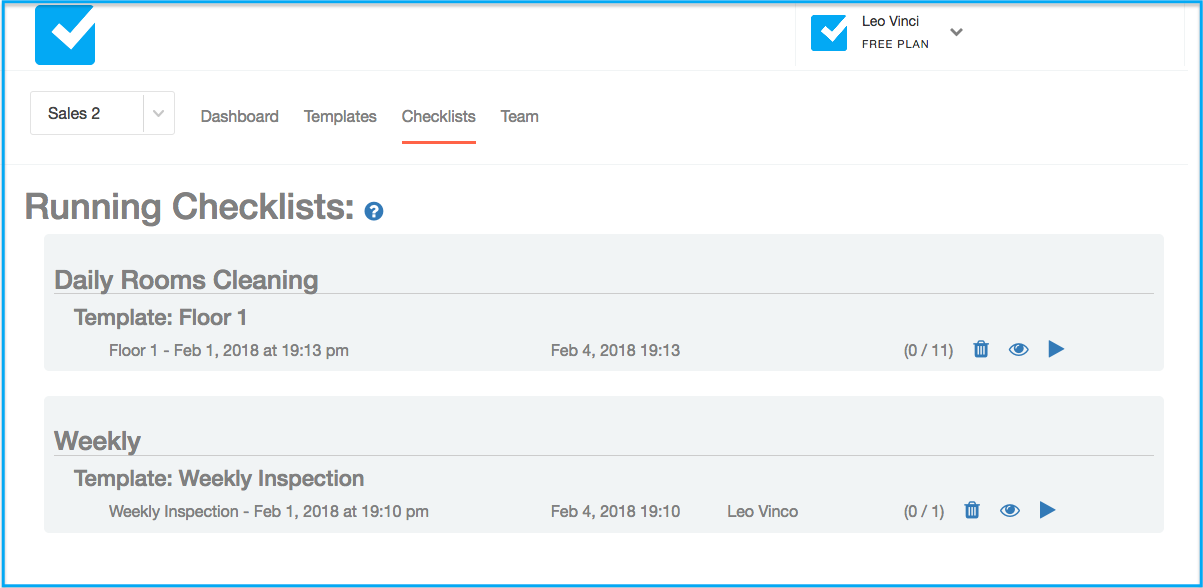Click the Daily Rooms Cleaning heading

tap(186, 280)
